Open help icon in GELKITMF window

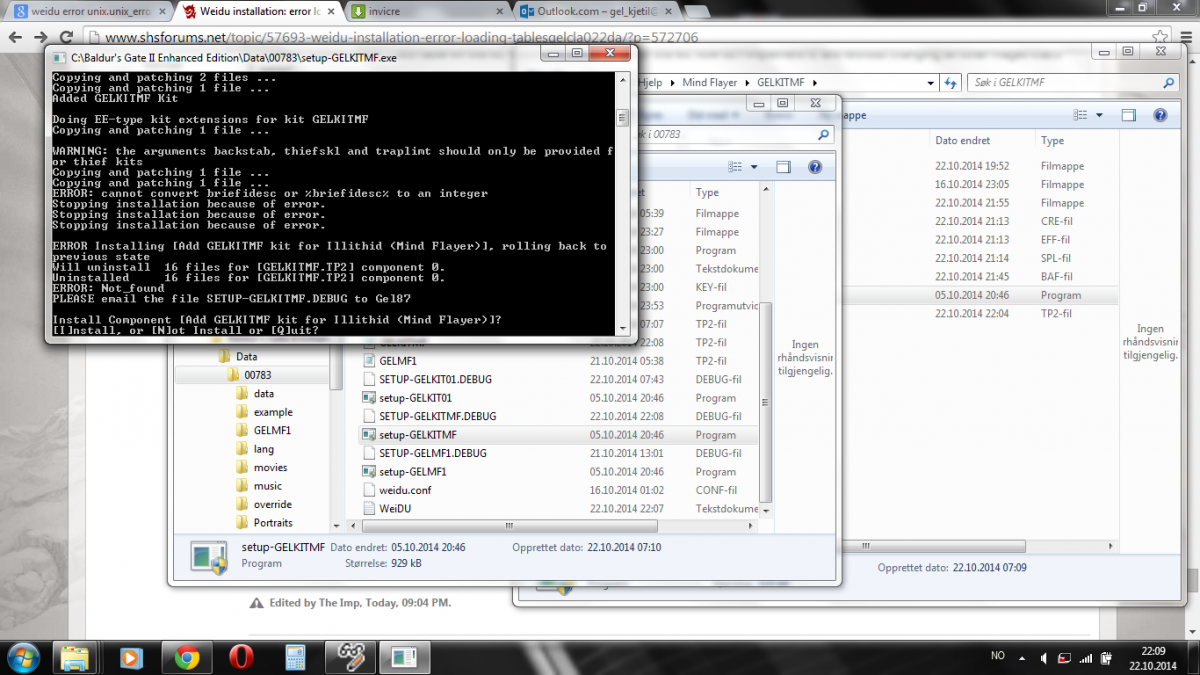(x=1160, y=116)
